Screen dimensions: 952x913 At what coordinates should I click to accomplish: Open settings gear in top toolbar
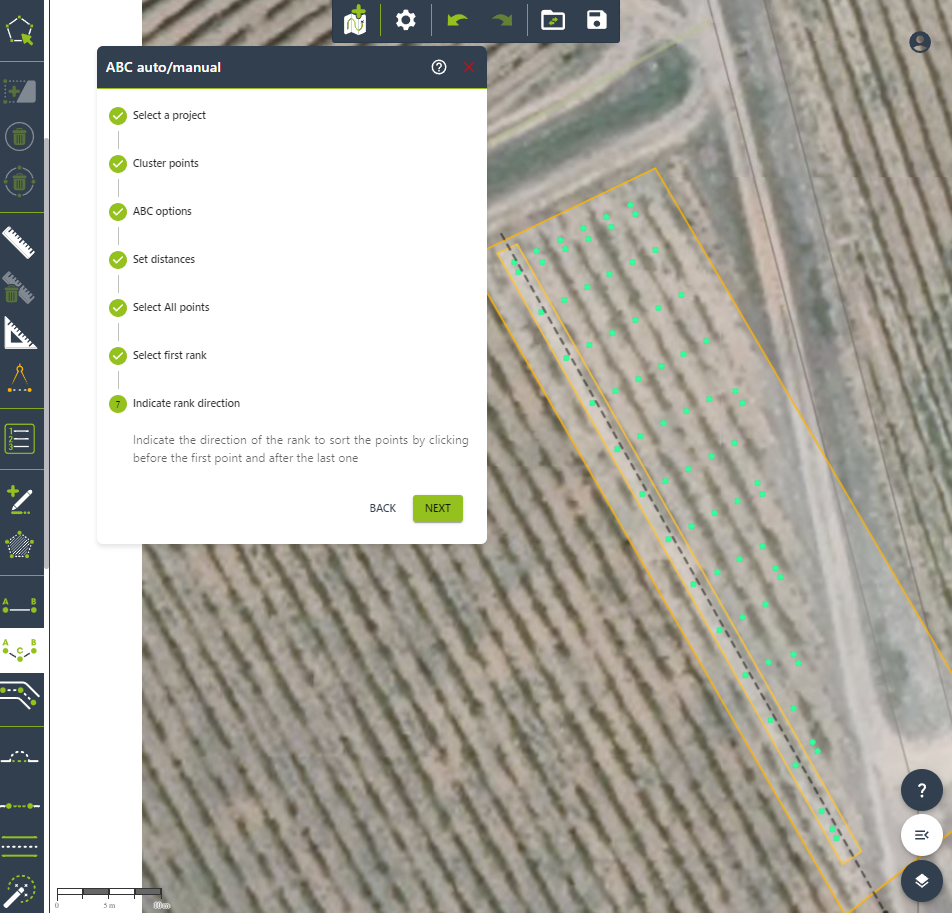coord(405,20)
